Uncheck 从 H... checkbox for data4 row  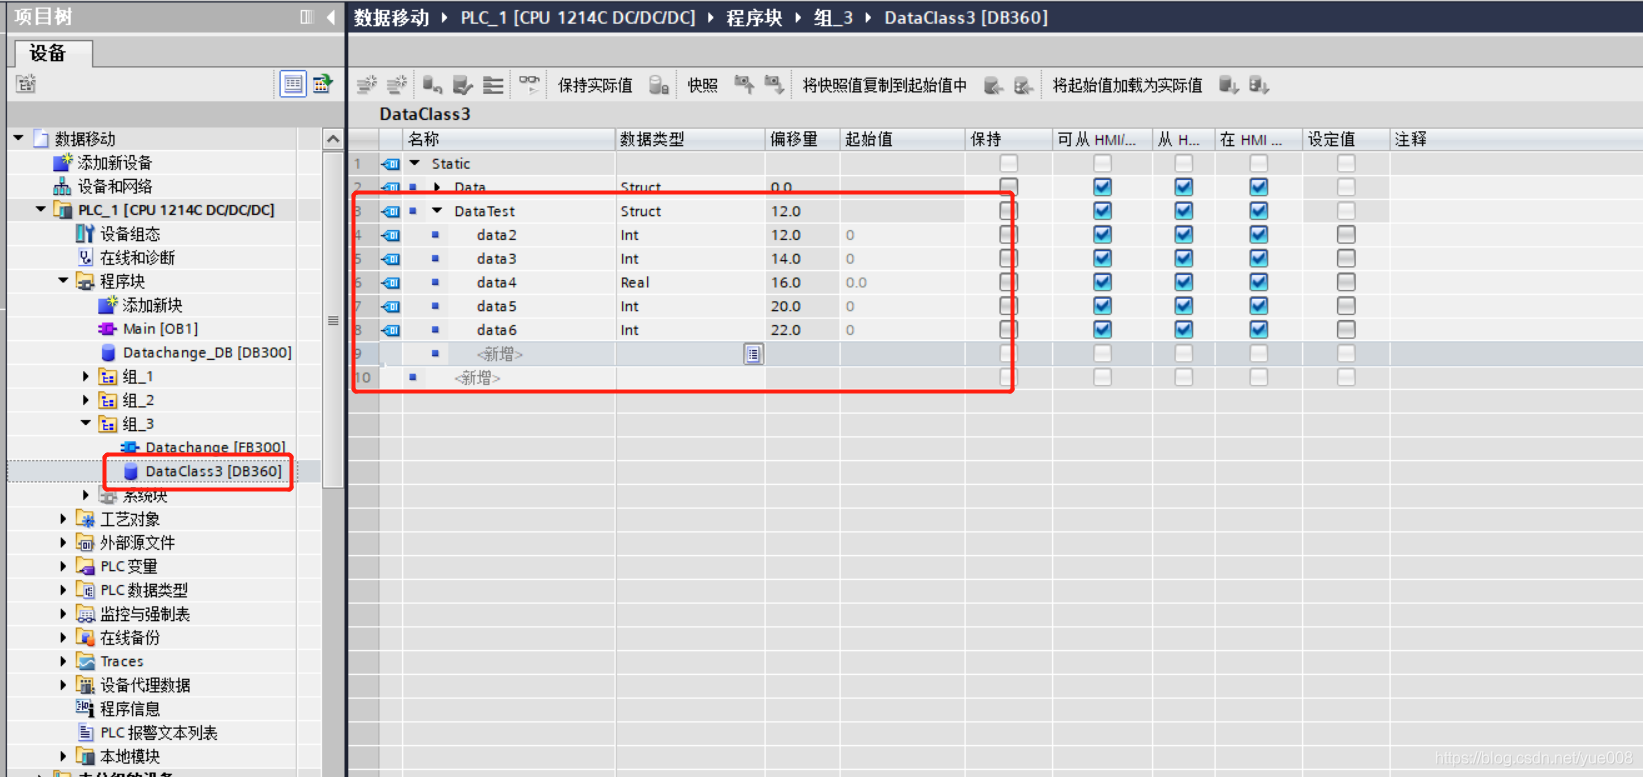(x=1183, y=282)
